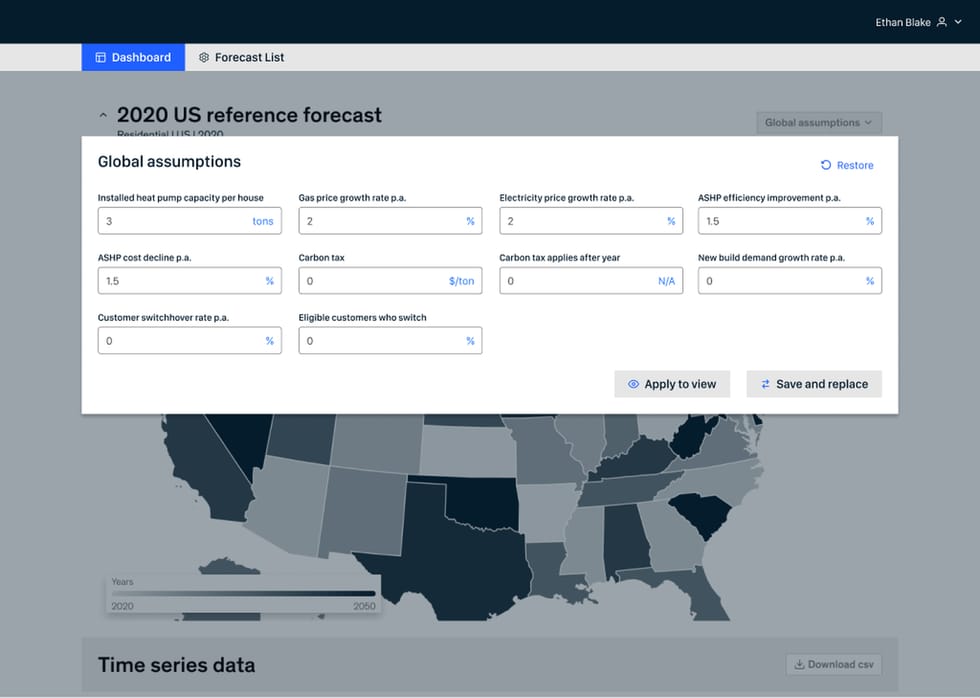The image size is (980, 698).
Task: Click the Restore circular arrow icon
Action: coord(826,165)
